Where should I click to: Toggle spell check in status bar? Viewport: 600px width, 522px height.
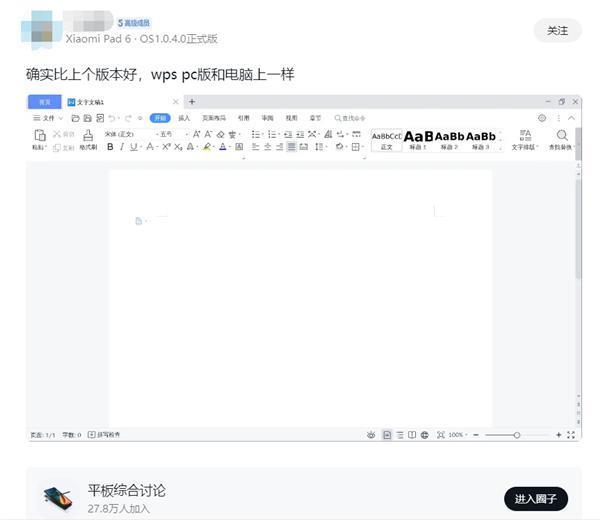click(x=104, y=435)
